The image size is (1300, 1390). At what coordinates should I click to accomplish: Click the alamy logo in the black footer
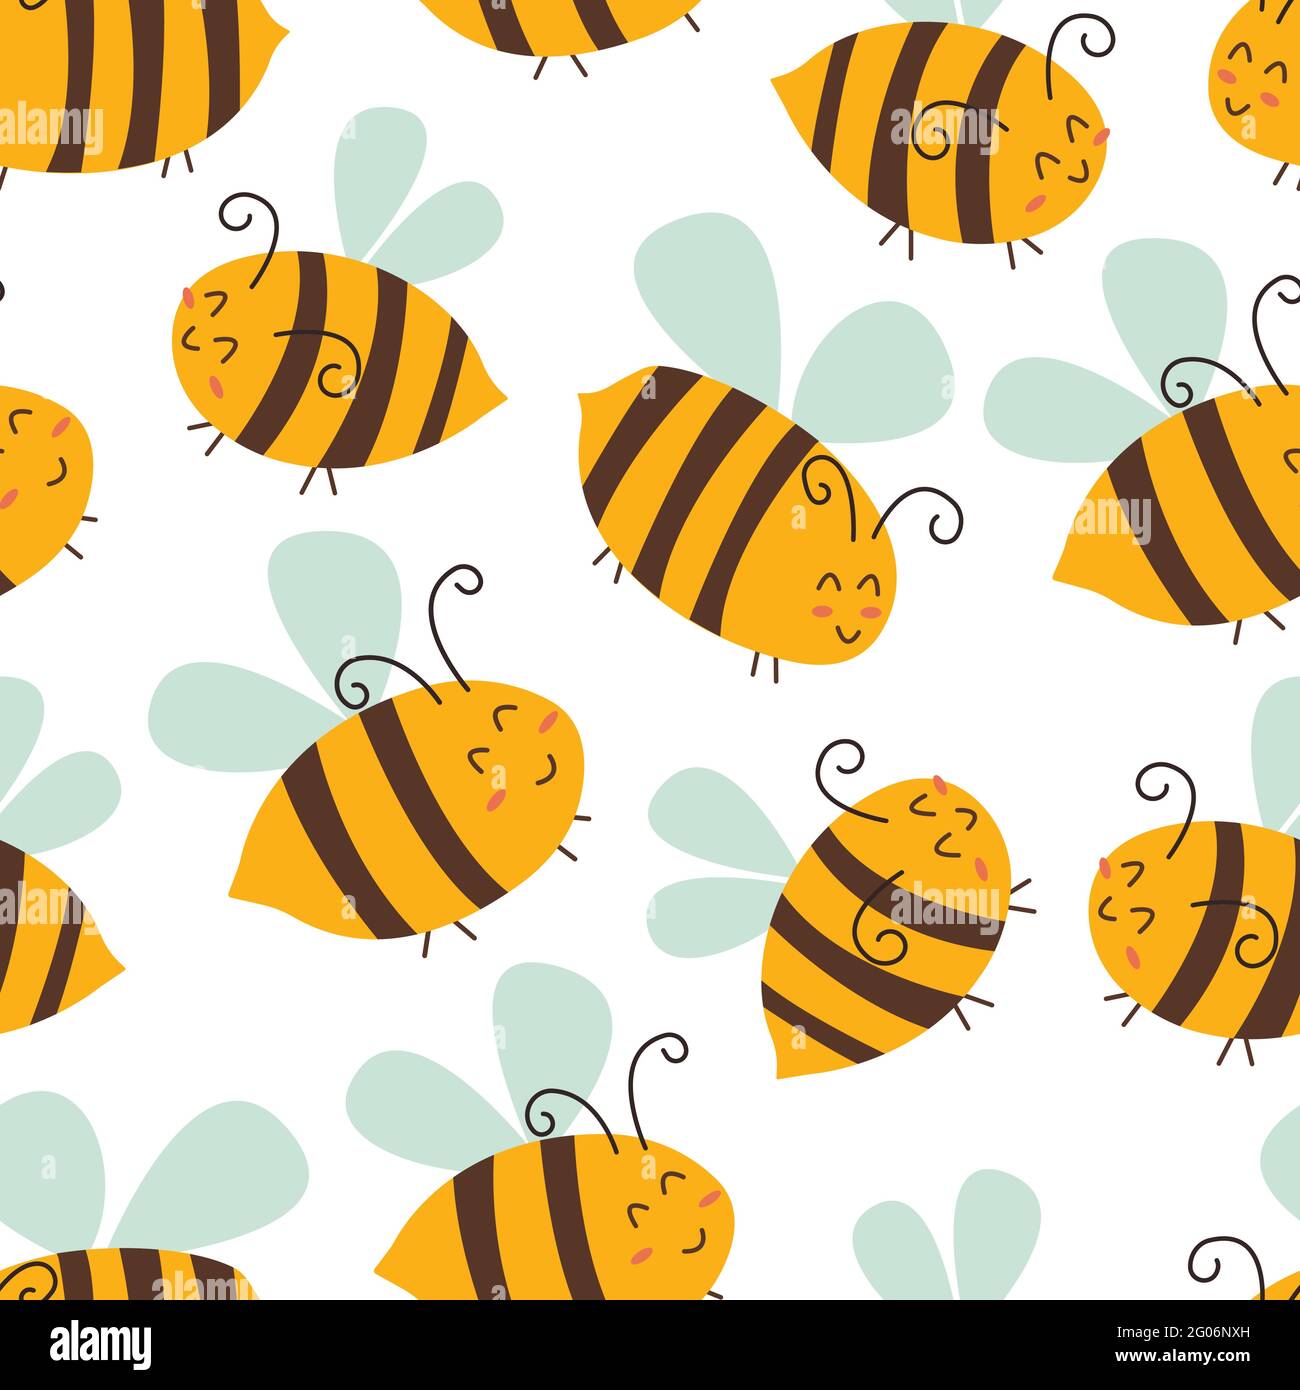tap(101, 1343)
